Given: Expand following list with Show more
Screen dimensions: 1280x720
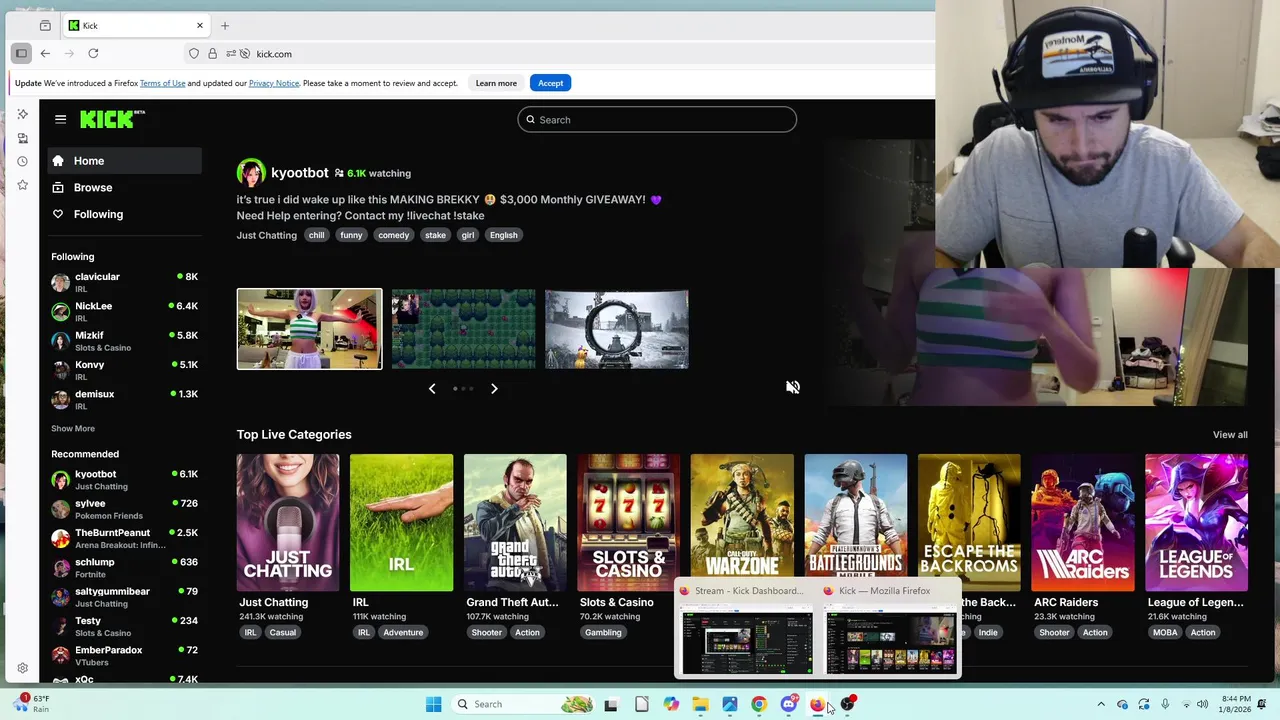Looking at the screenshot, I should tap(73, 428).
